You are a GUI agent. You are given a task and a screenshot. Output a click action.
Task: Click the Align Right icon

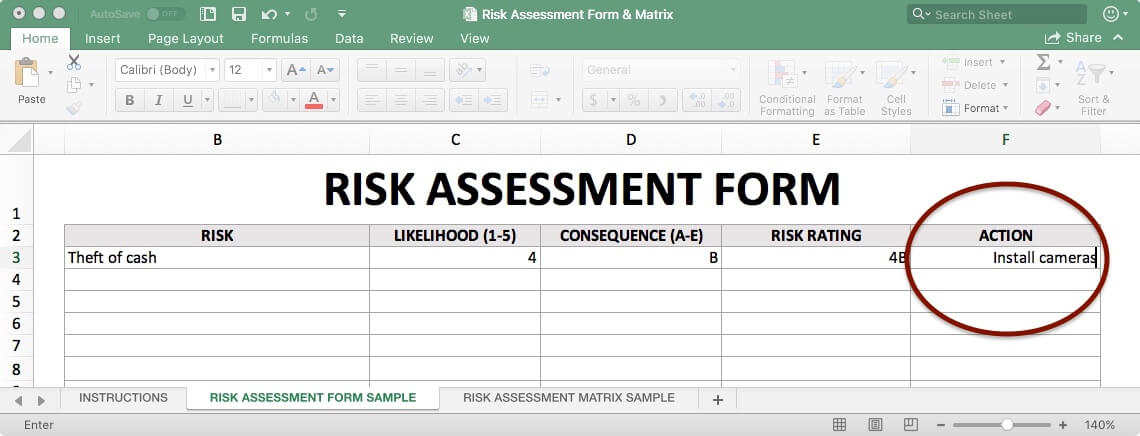pos(430,100)
